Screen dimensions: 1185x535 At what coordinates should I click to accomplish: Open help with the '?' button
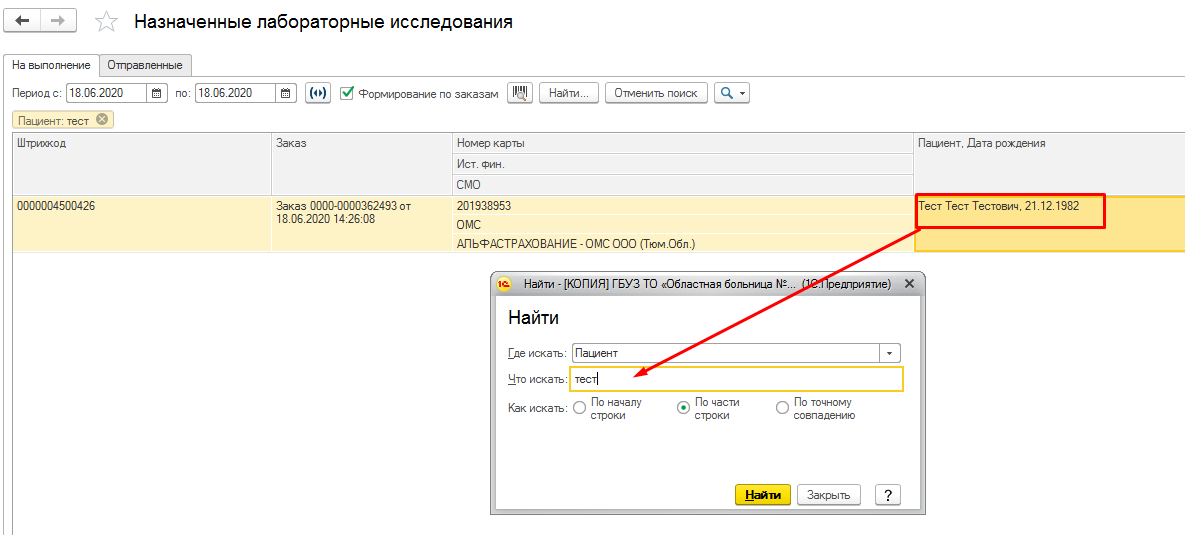click(887, 495)
